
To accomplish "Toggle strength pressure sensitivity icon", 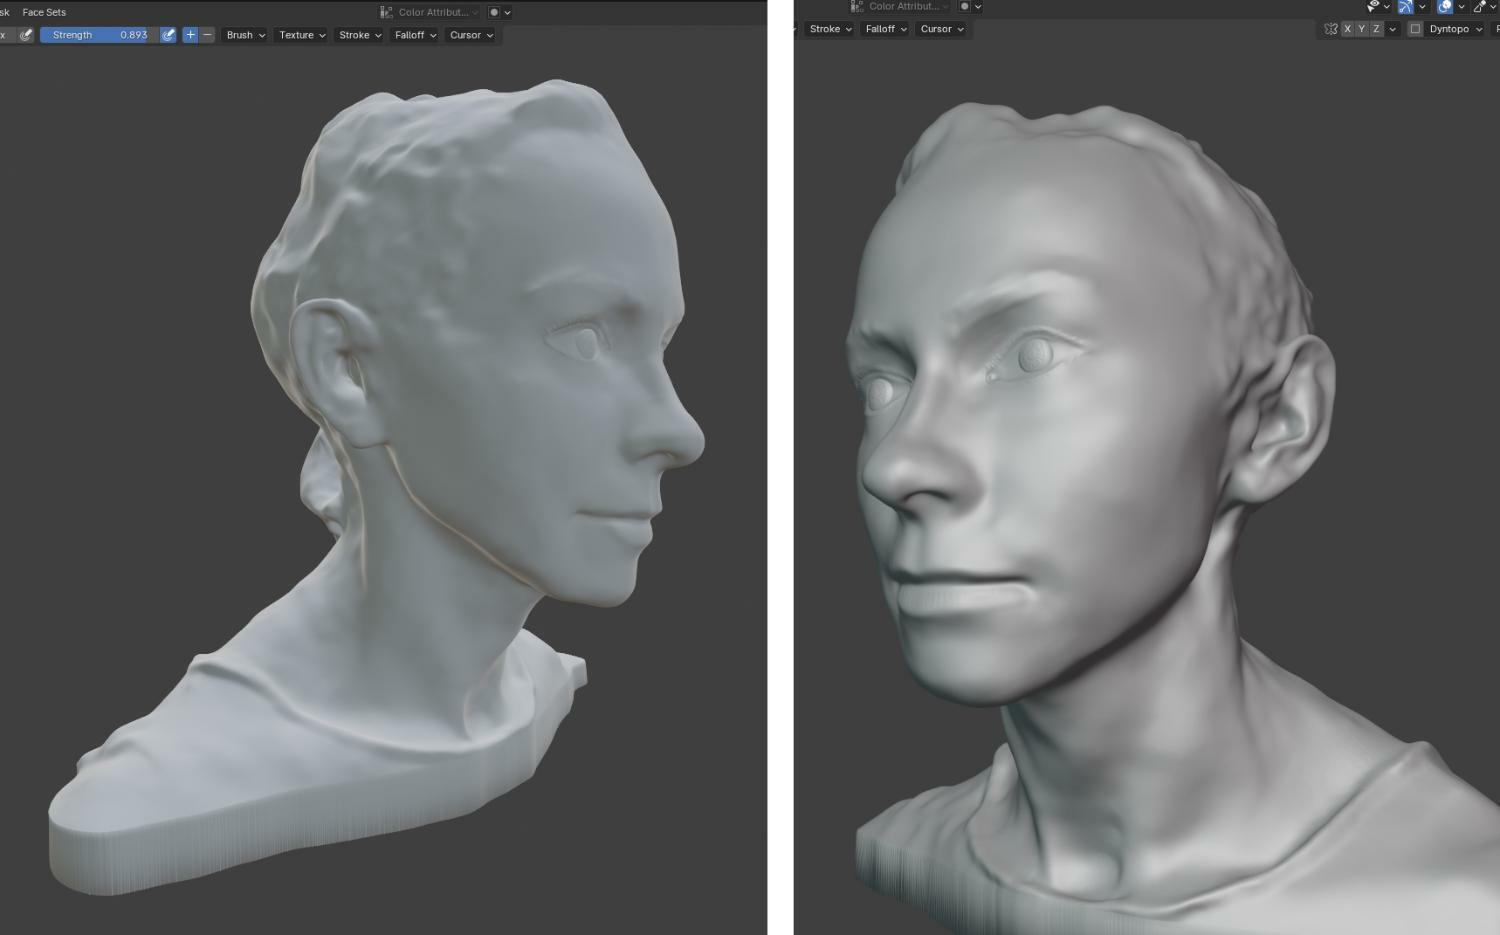I will (x=168, y=35).
